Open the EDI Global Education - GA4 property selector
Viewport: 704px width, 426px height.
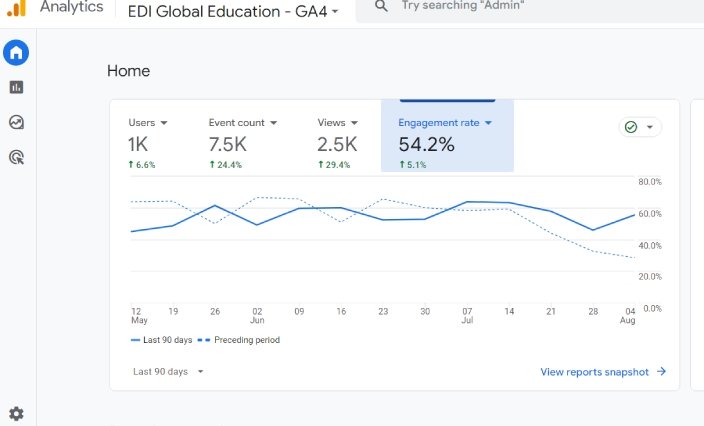[233, 11]
